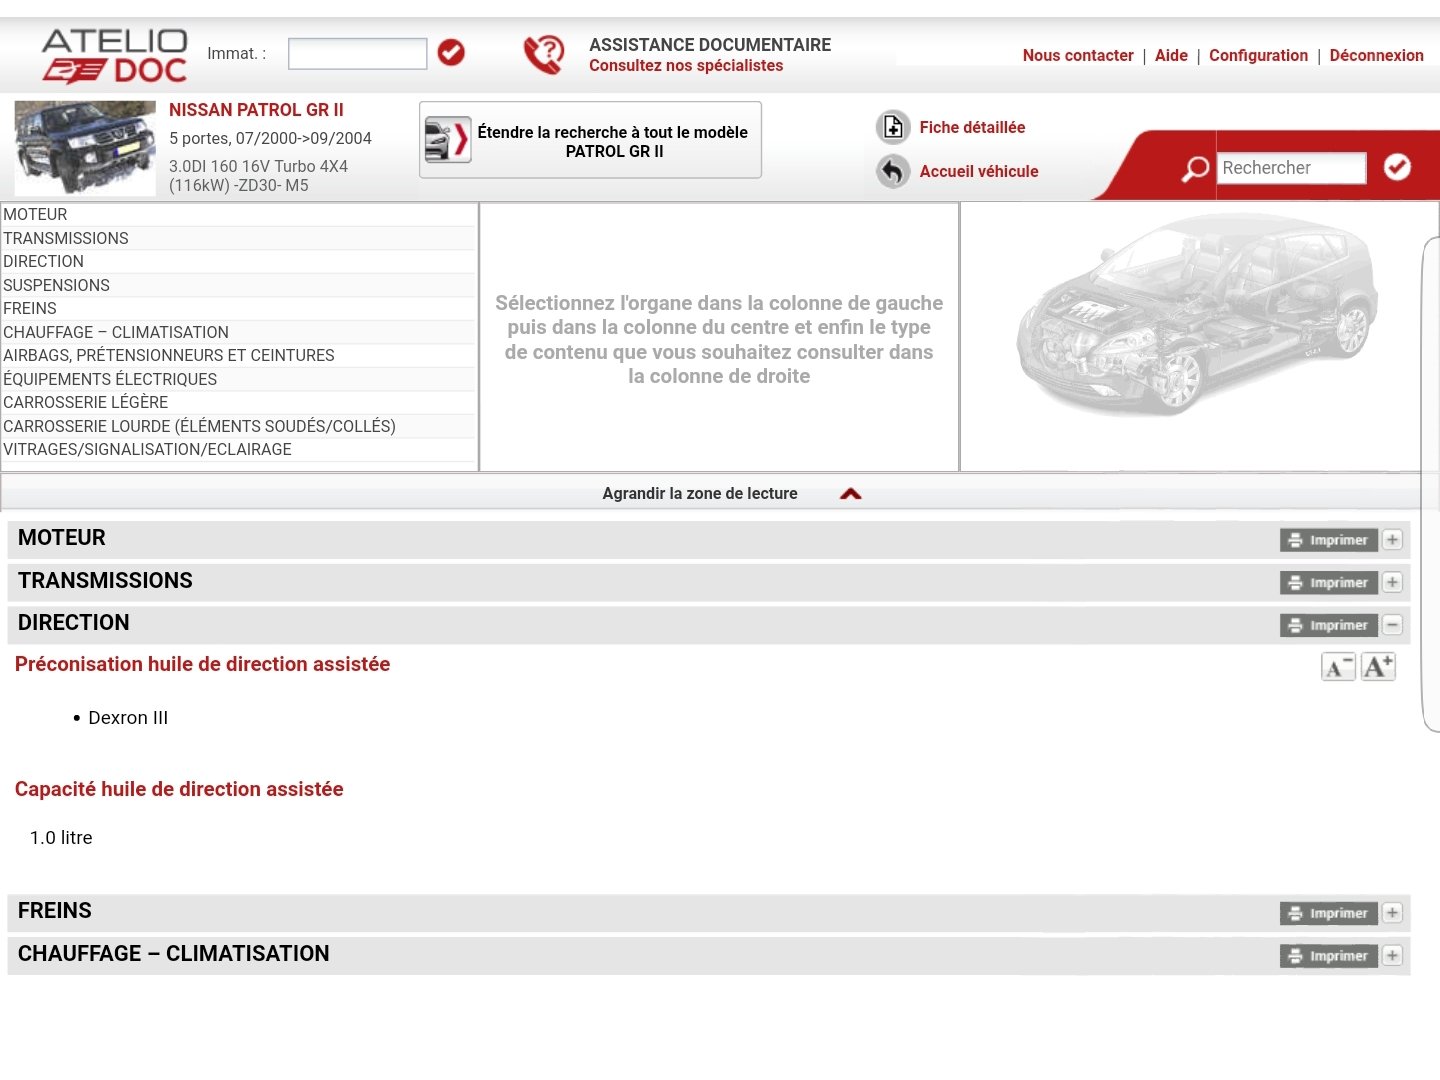Open the Configuration link

(1258, 56)
